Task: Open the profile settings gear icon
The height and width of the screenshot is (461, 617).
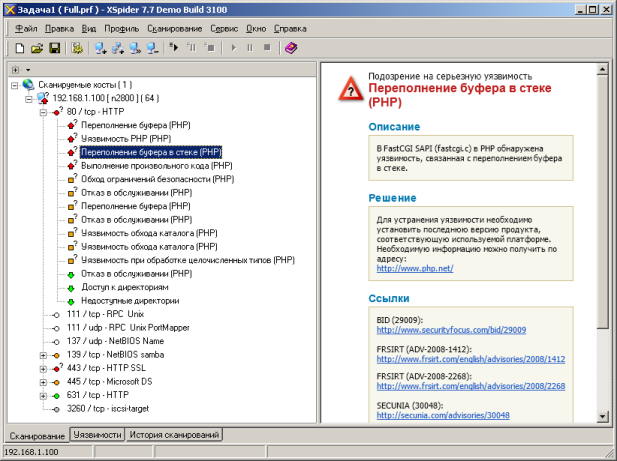Action: 77,48
